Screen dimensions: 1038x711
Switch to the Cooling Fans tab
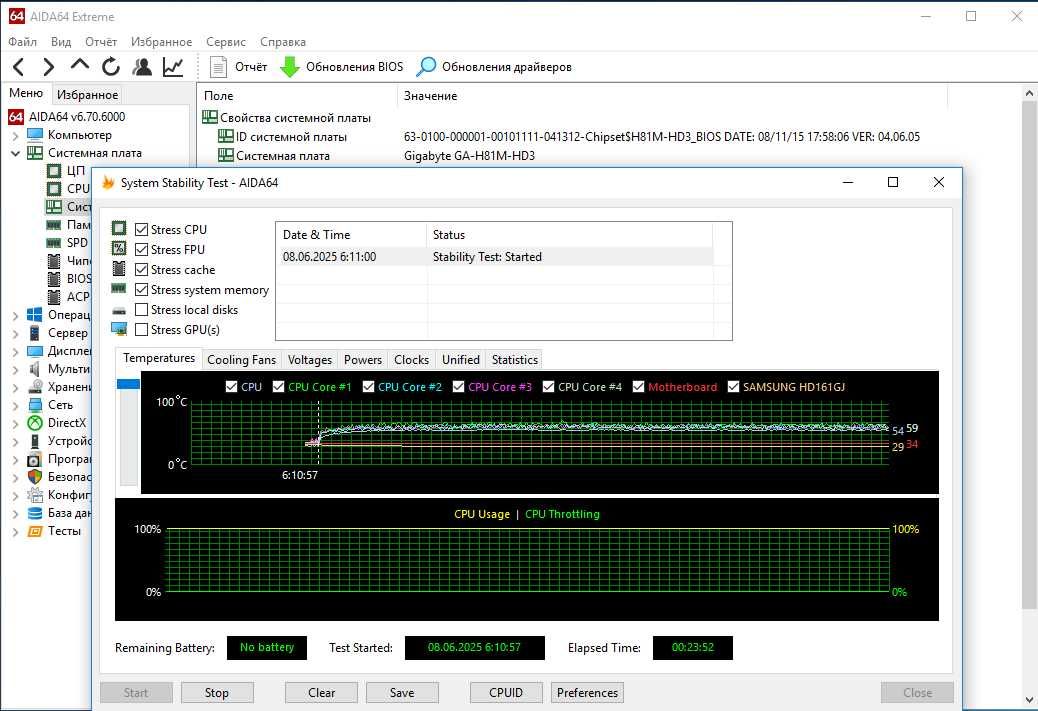pyautogui.click(x=242, y=359)
